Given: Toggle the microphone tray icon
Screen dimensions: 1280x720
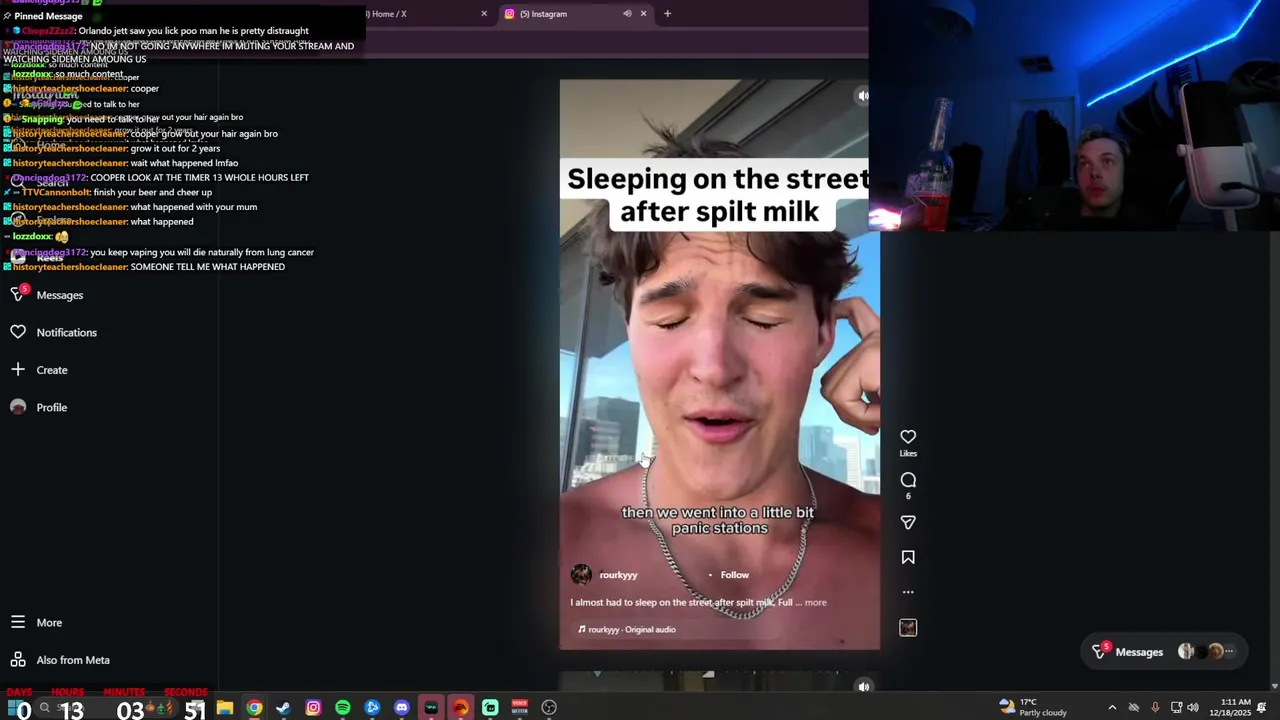Looking at the screenshot, I should point(1155,708).
